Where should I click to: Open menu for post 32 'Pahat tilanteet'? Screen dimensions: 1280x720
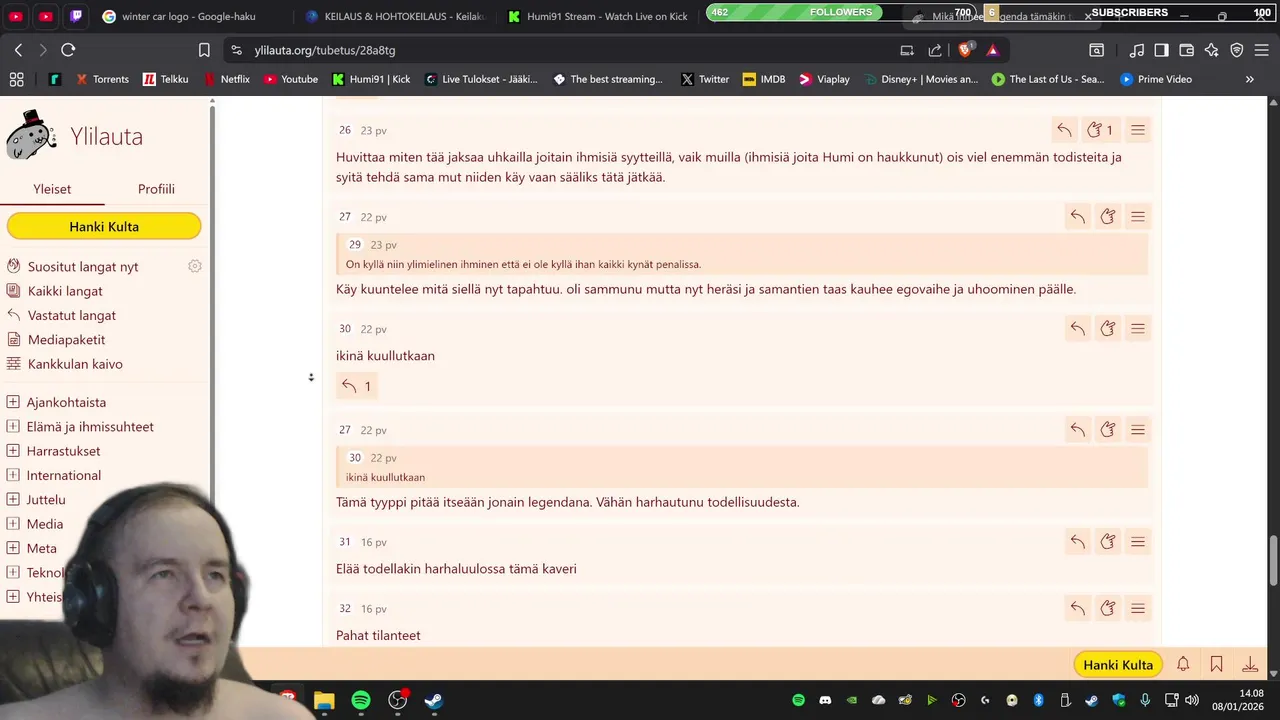[x=1138, y=609]
